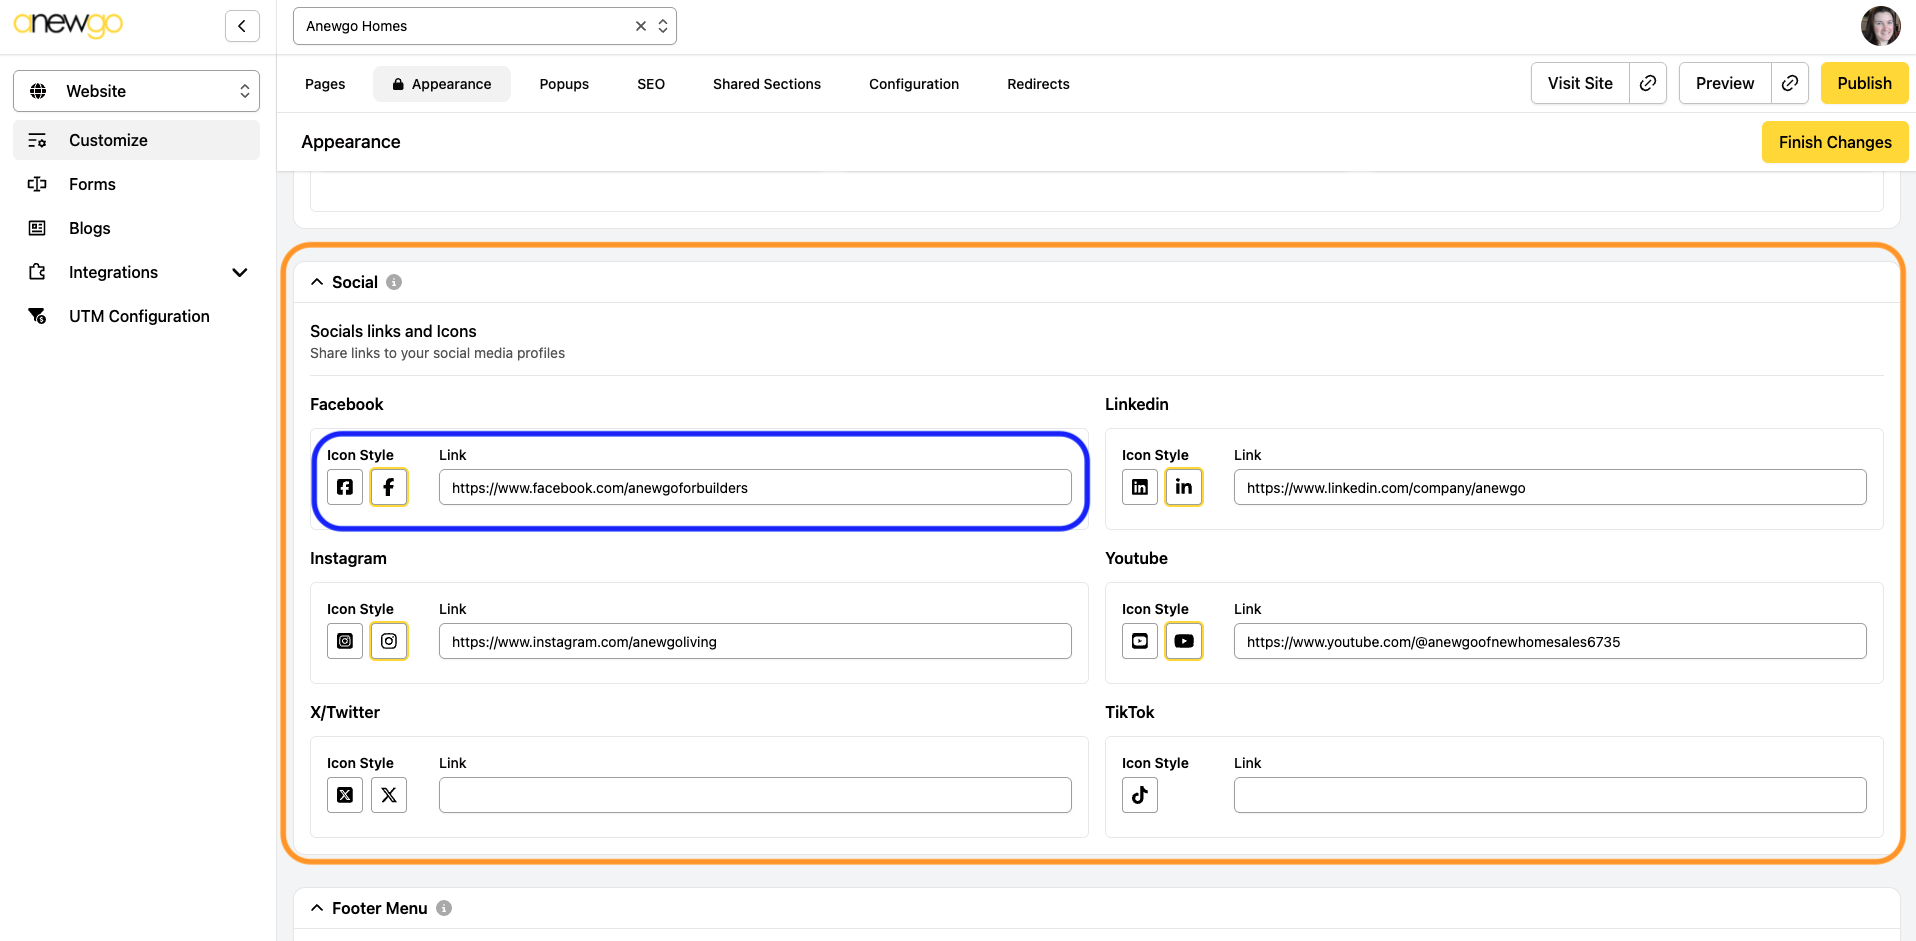This screenshot has height=941, width=1916.
Task: Show info tooltip next to Social
Action: (x=394, y=282)
